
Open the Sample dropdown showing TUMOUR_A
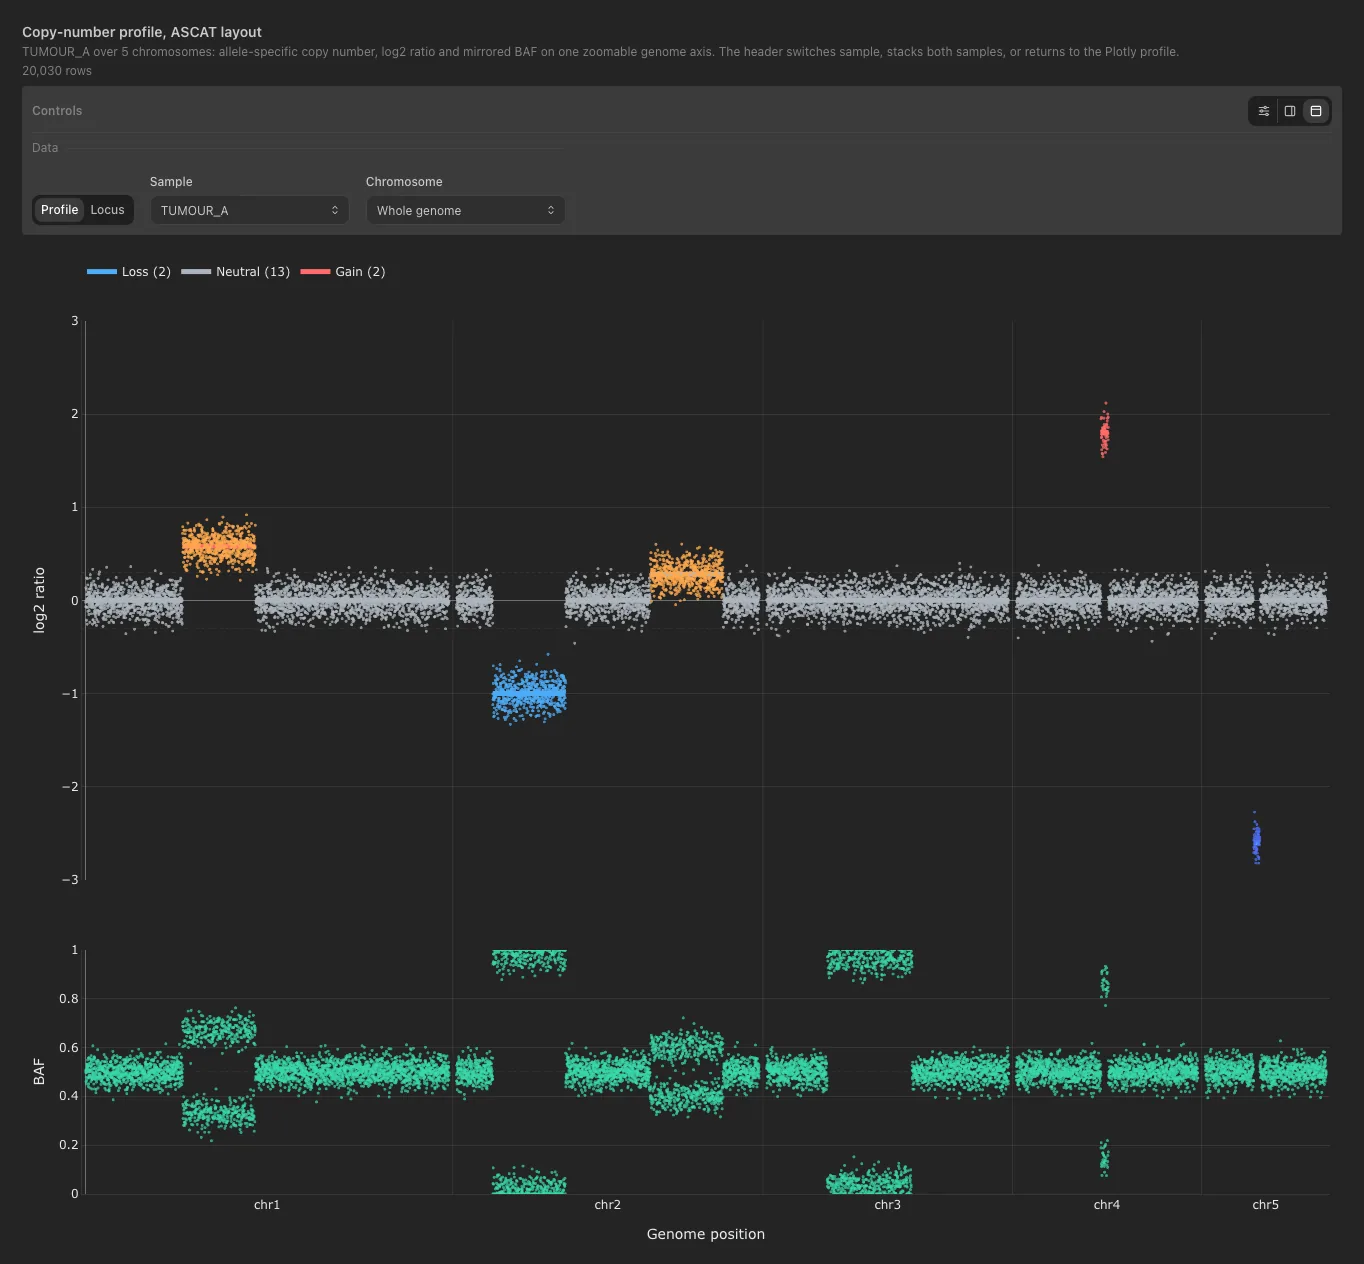pos(250,210)
